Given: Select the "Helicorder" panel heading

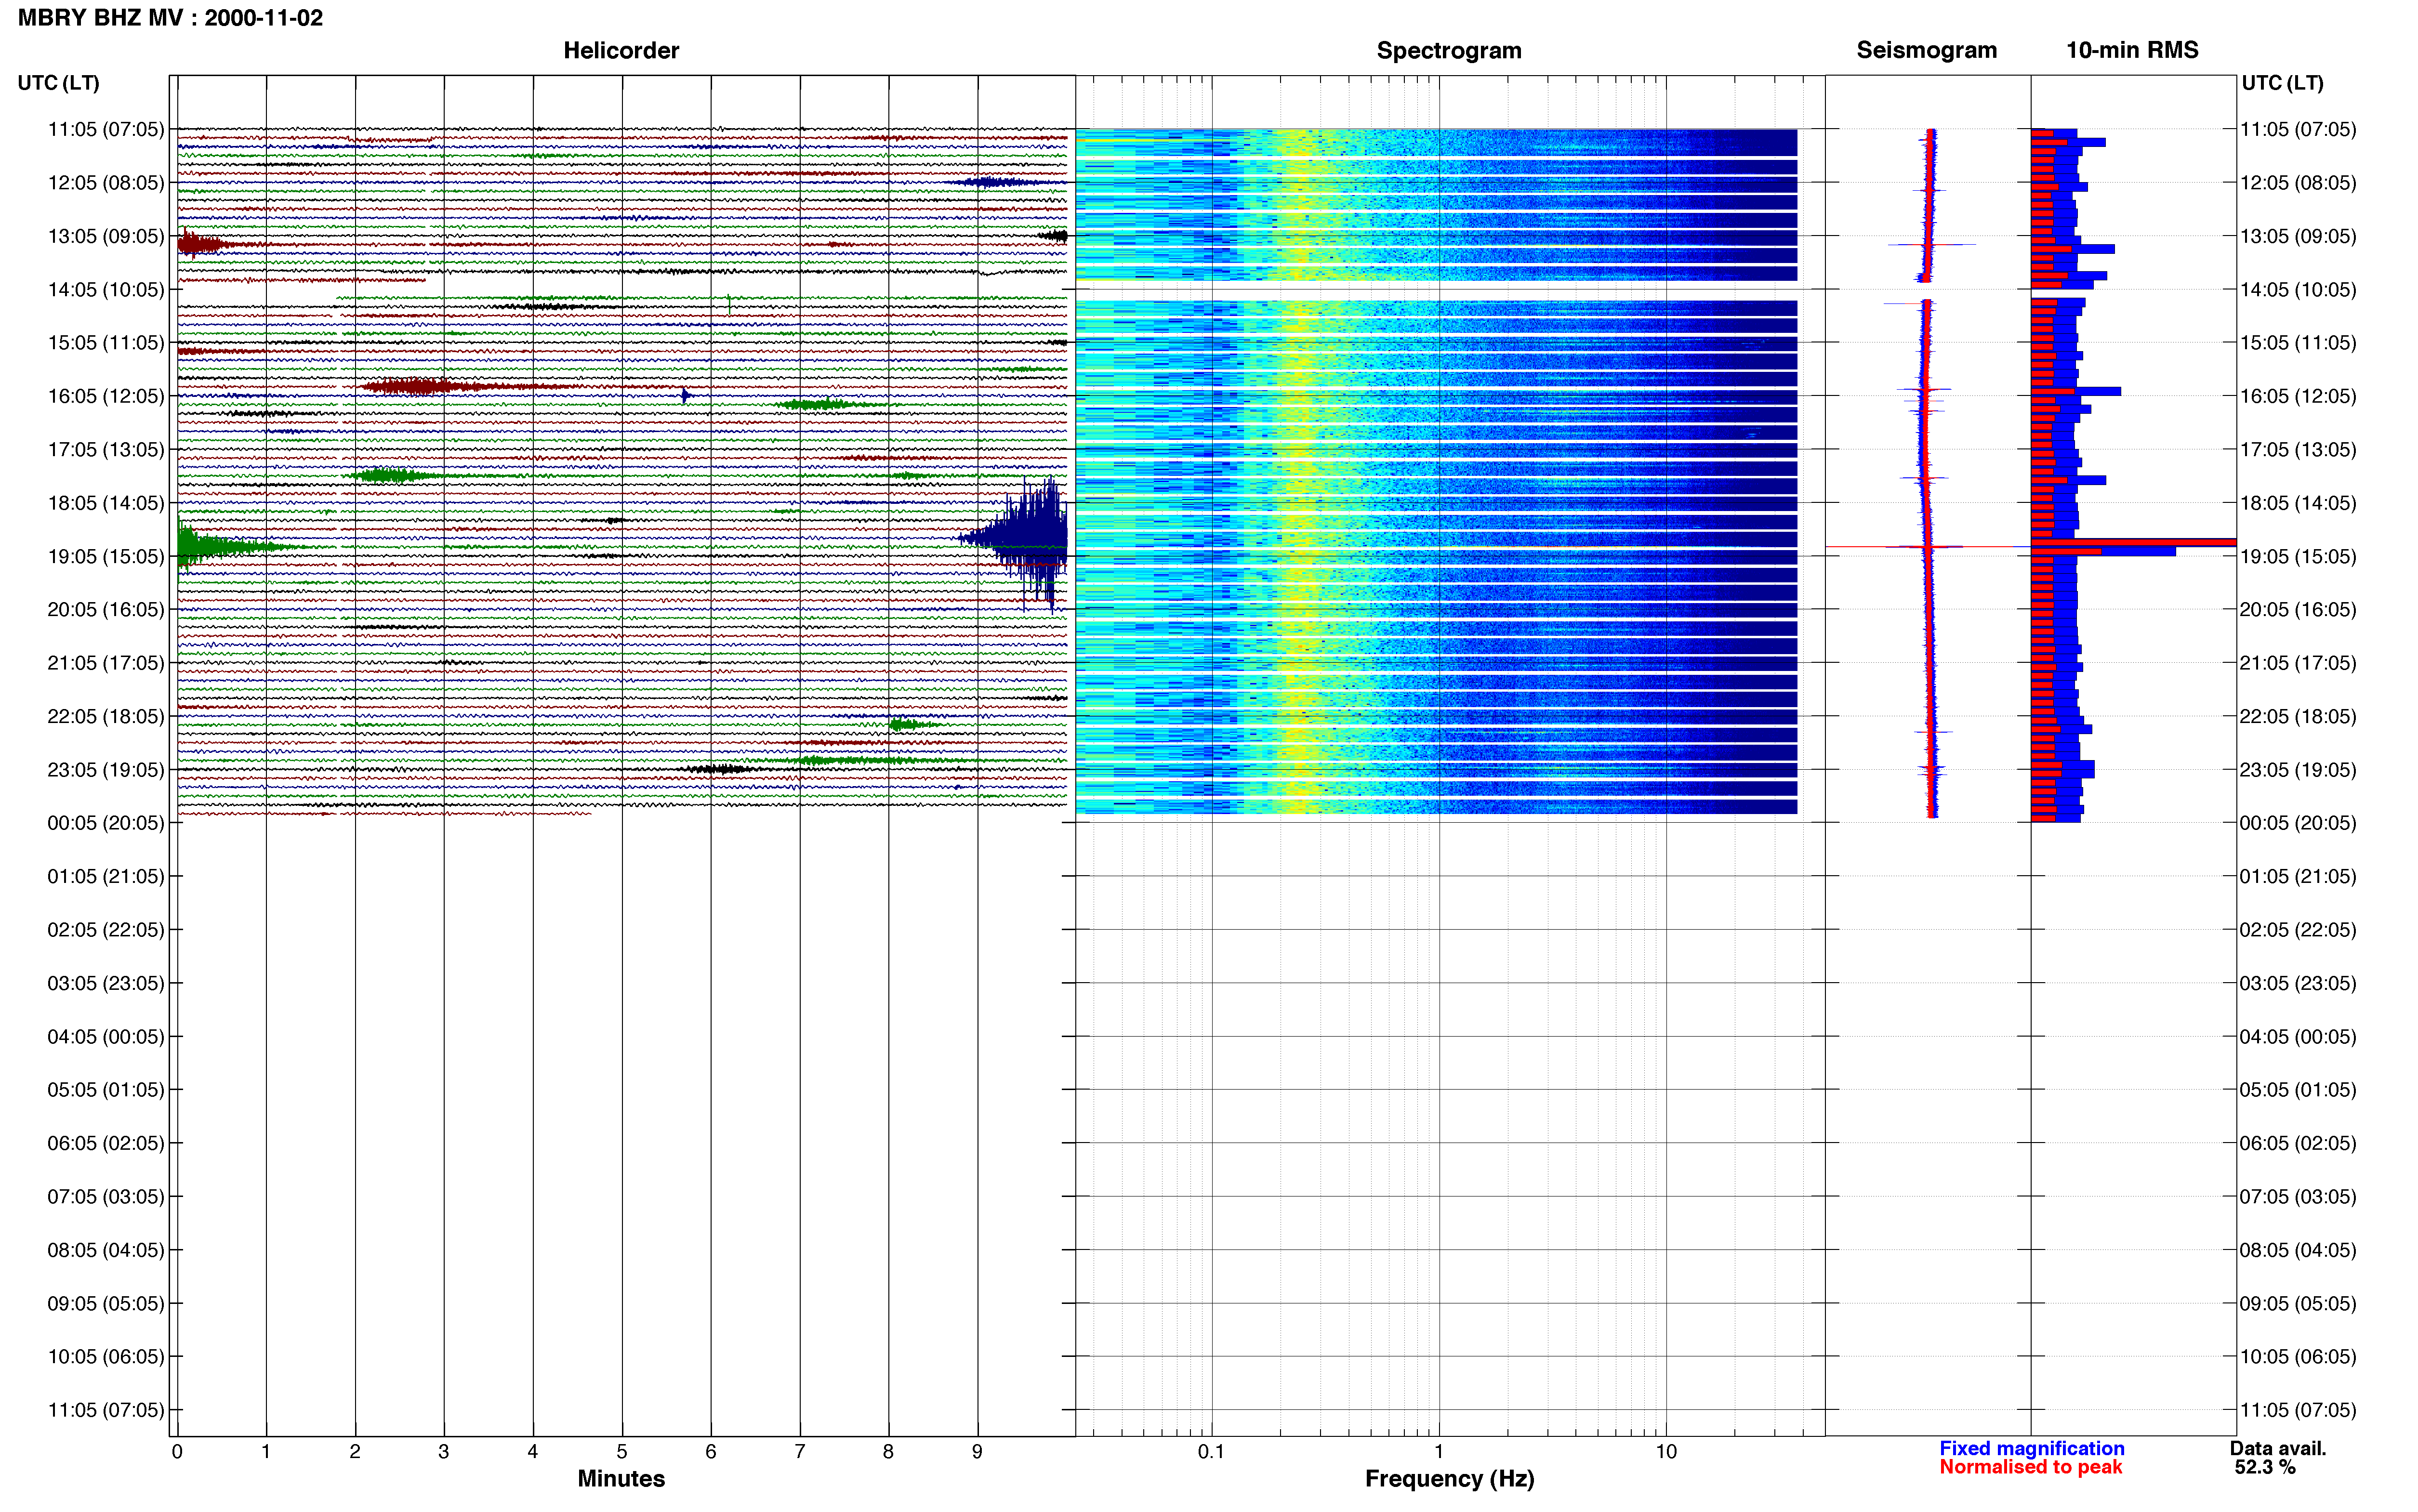Looking at the screenshot, I should (x=621, y=50).
